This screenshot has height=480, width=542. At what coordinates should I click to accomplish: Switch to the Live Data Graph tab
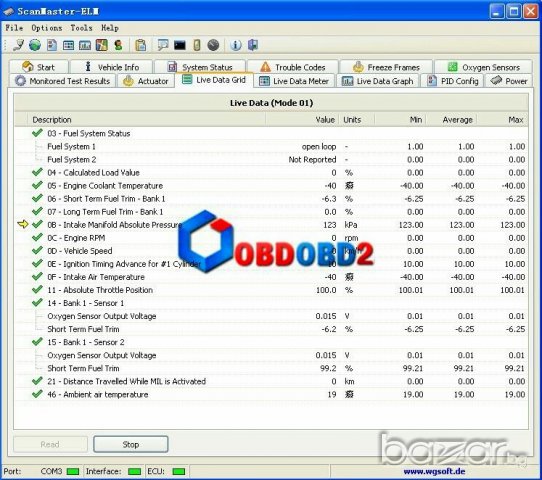pos(377,81)
